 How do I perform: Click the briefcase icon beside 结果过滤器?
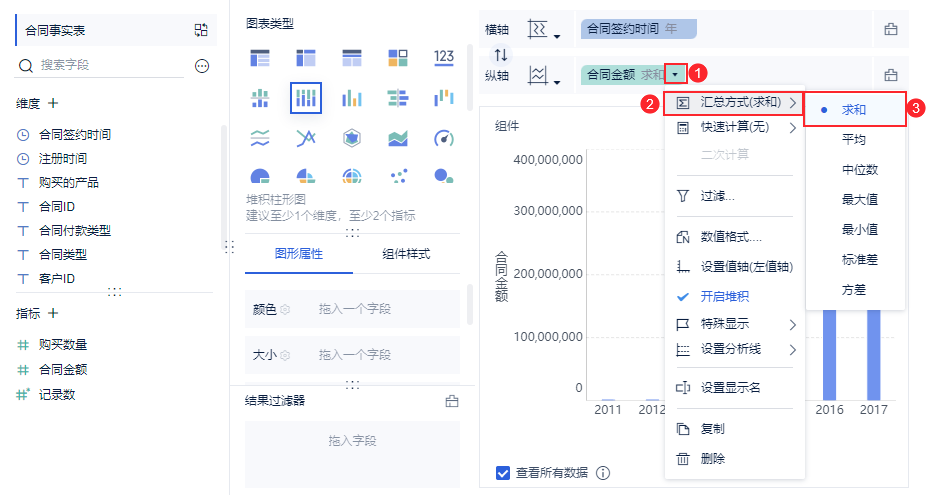[x=452, y=401]
